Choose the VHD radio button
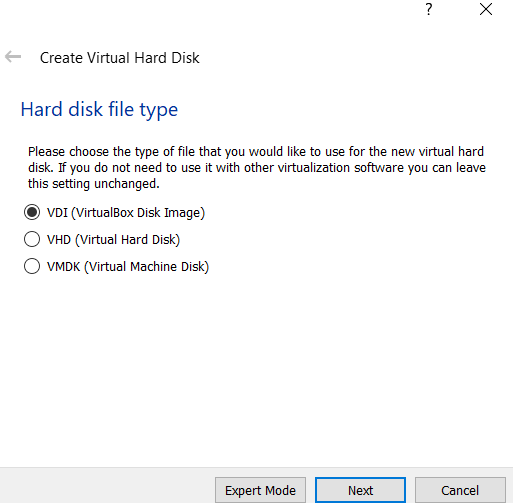Viewport: 513px width, 503px height. [x=32, y=239]
